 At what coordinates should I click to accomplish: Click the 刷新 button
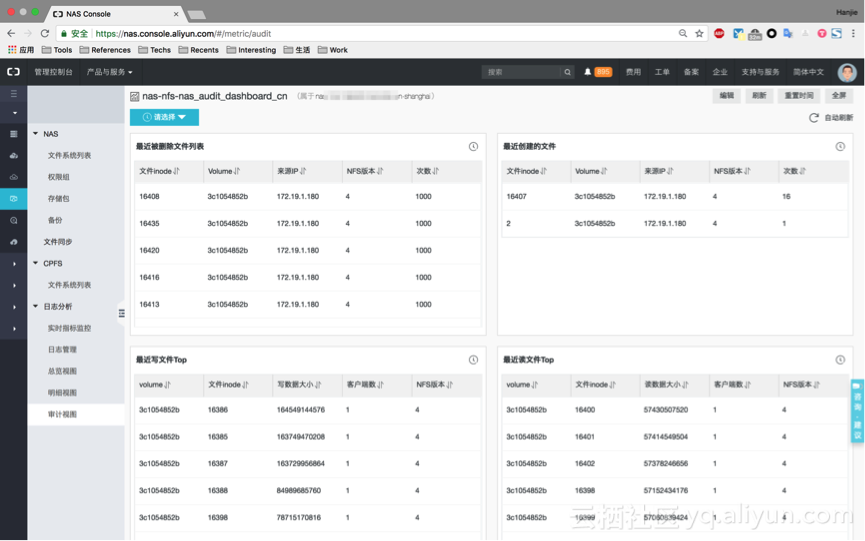coord(759,95)
